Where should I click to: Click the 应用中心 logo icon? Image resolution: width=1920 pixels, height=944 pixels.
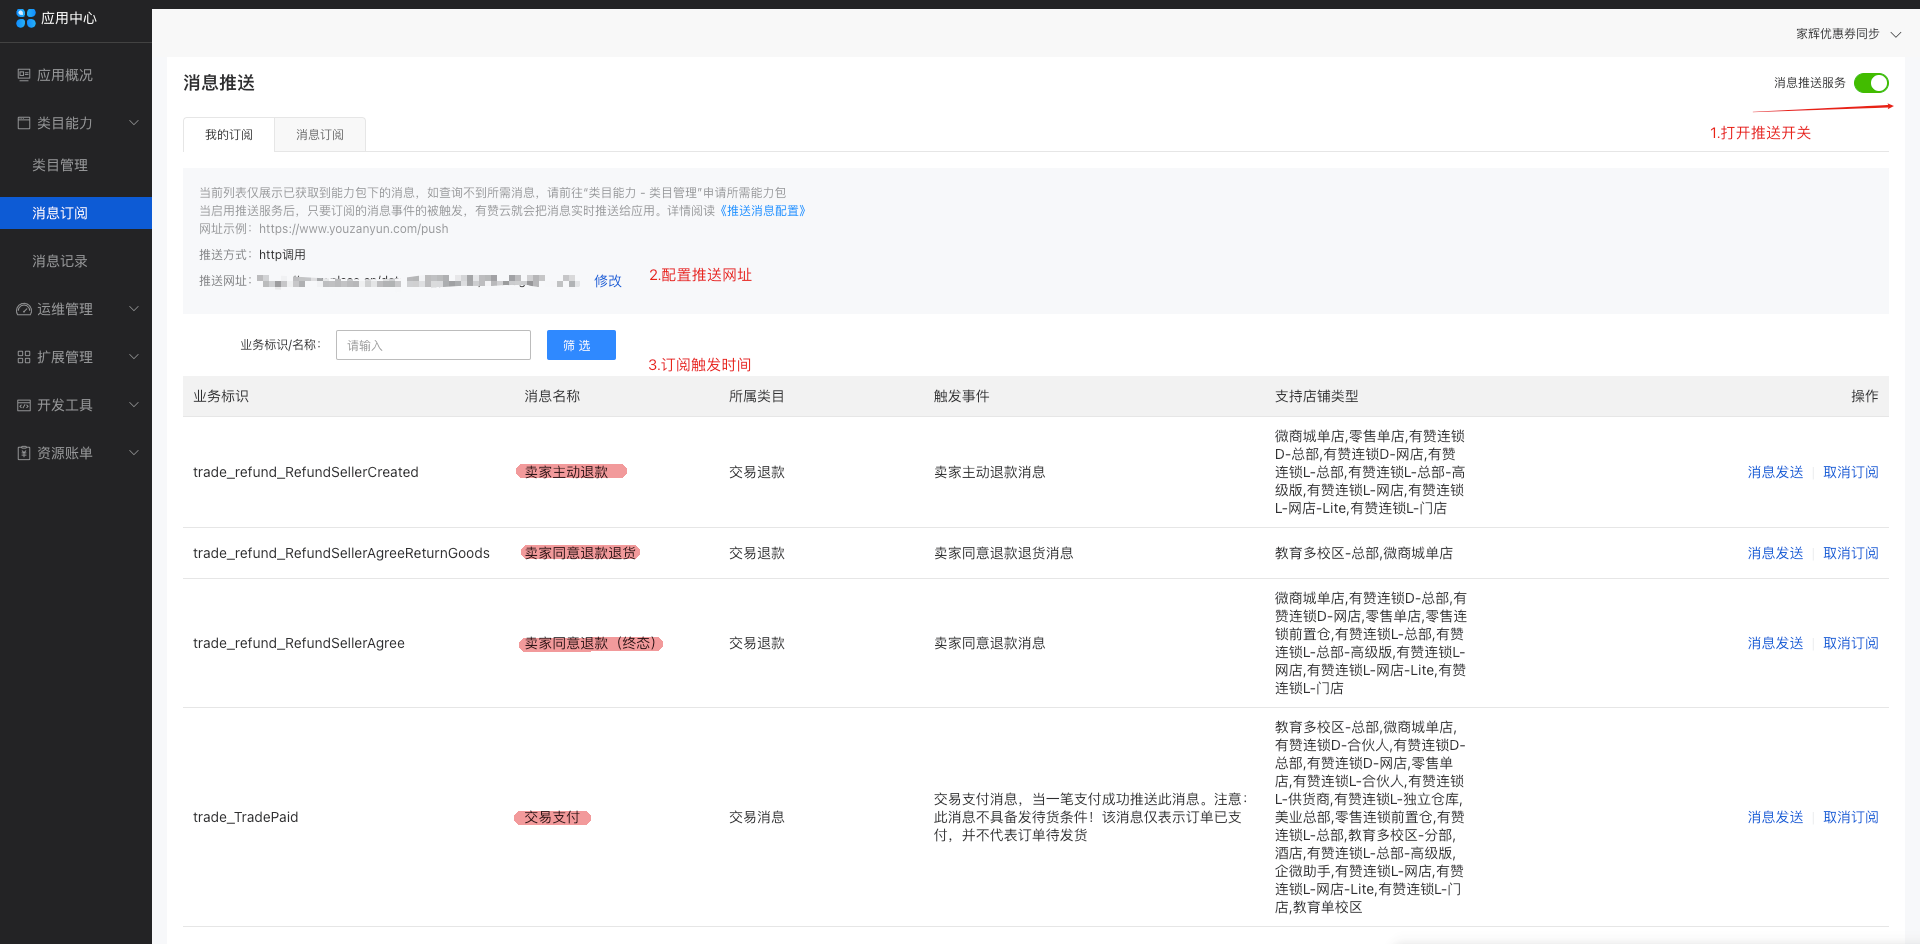[25, 18]
